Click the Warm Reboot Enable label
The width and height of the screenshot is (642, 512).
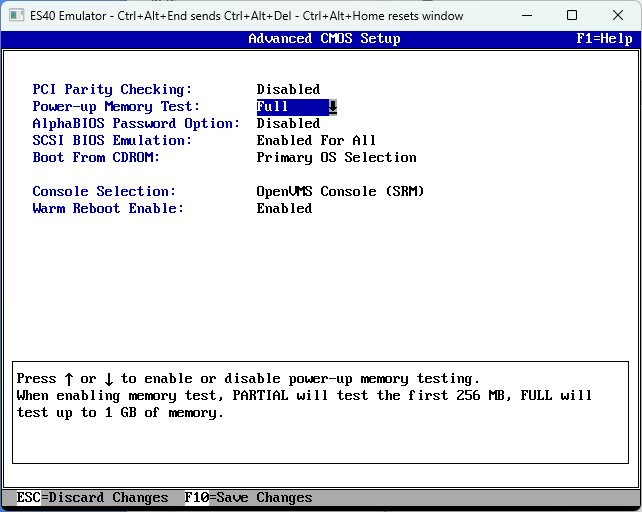click(x=108, y=208)
